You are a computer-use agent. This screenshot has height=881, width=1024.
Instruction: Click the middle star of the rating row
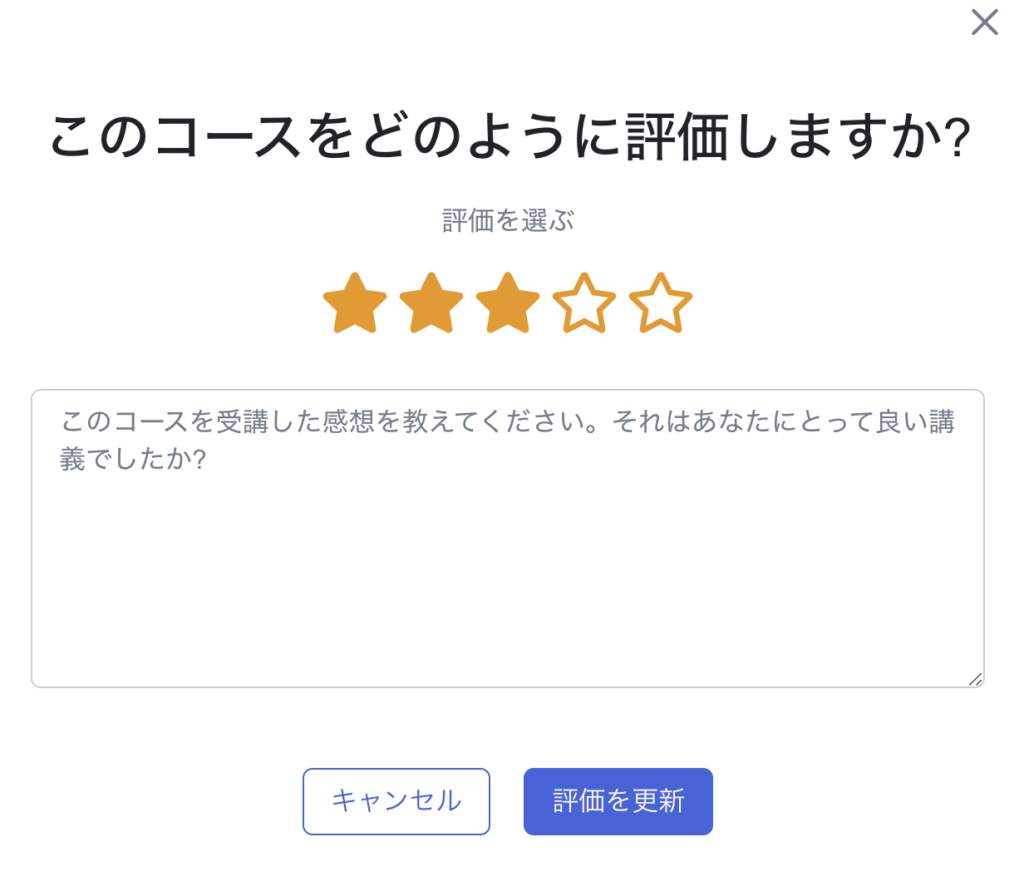tap(507, 304)
